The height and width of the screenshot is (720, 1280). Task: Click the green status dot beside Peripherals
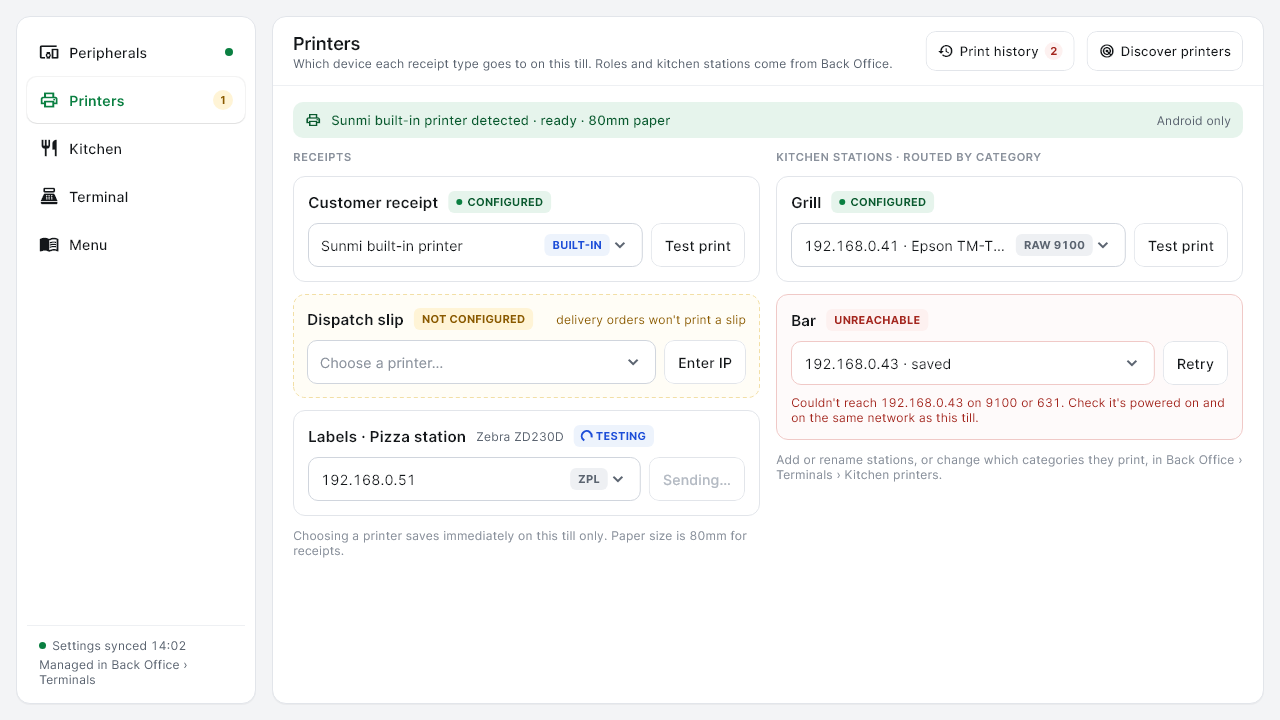click(229, 52)
